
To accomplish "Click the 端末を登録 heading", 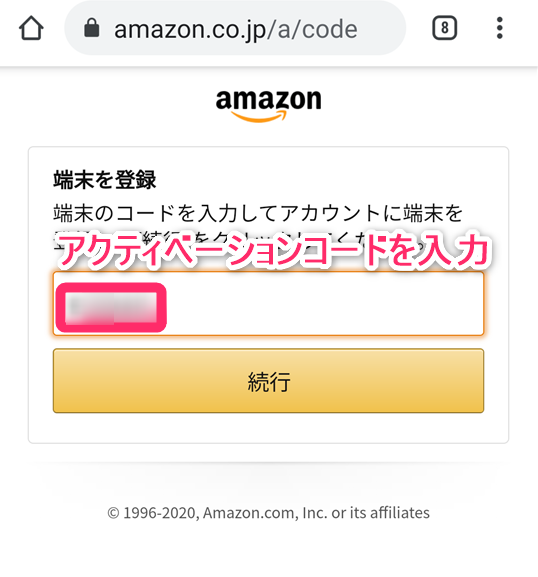I will 105,180.
